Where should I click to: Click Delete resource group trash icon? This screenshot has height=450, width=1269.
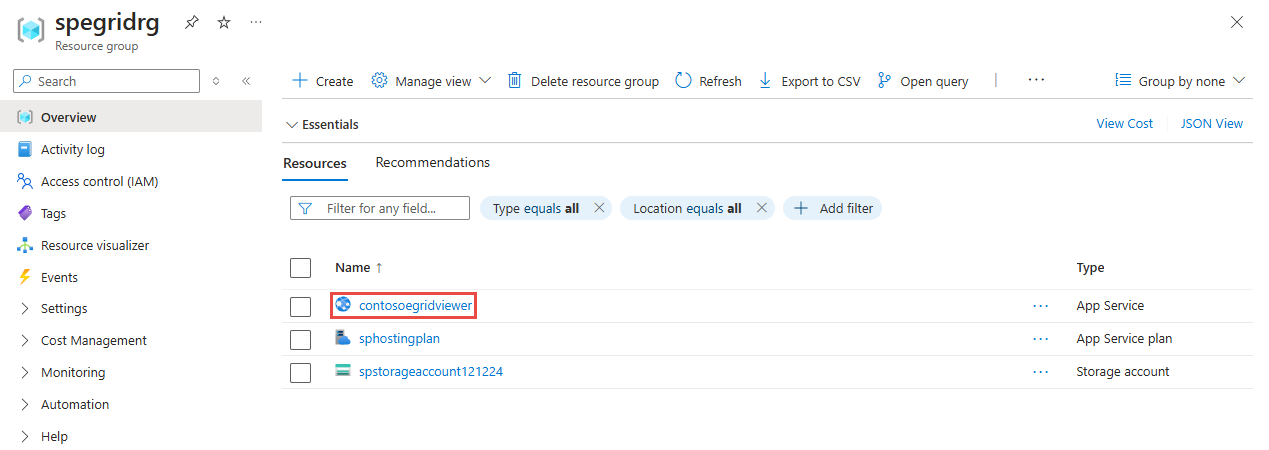pos(515,81)
